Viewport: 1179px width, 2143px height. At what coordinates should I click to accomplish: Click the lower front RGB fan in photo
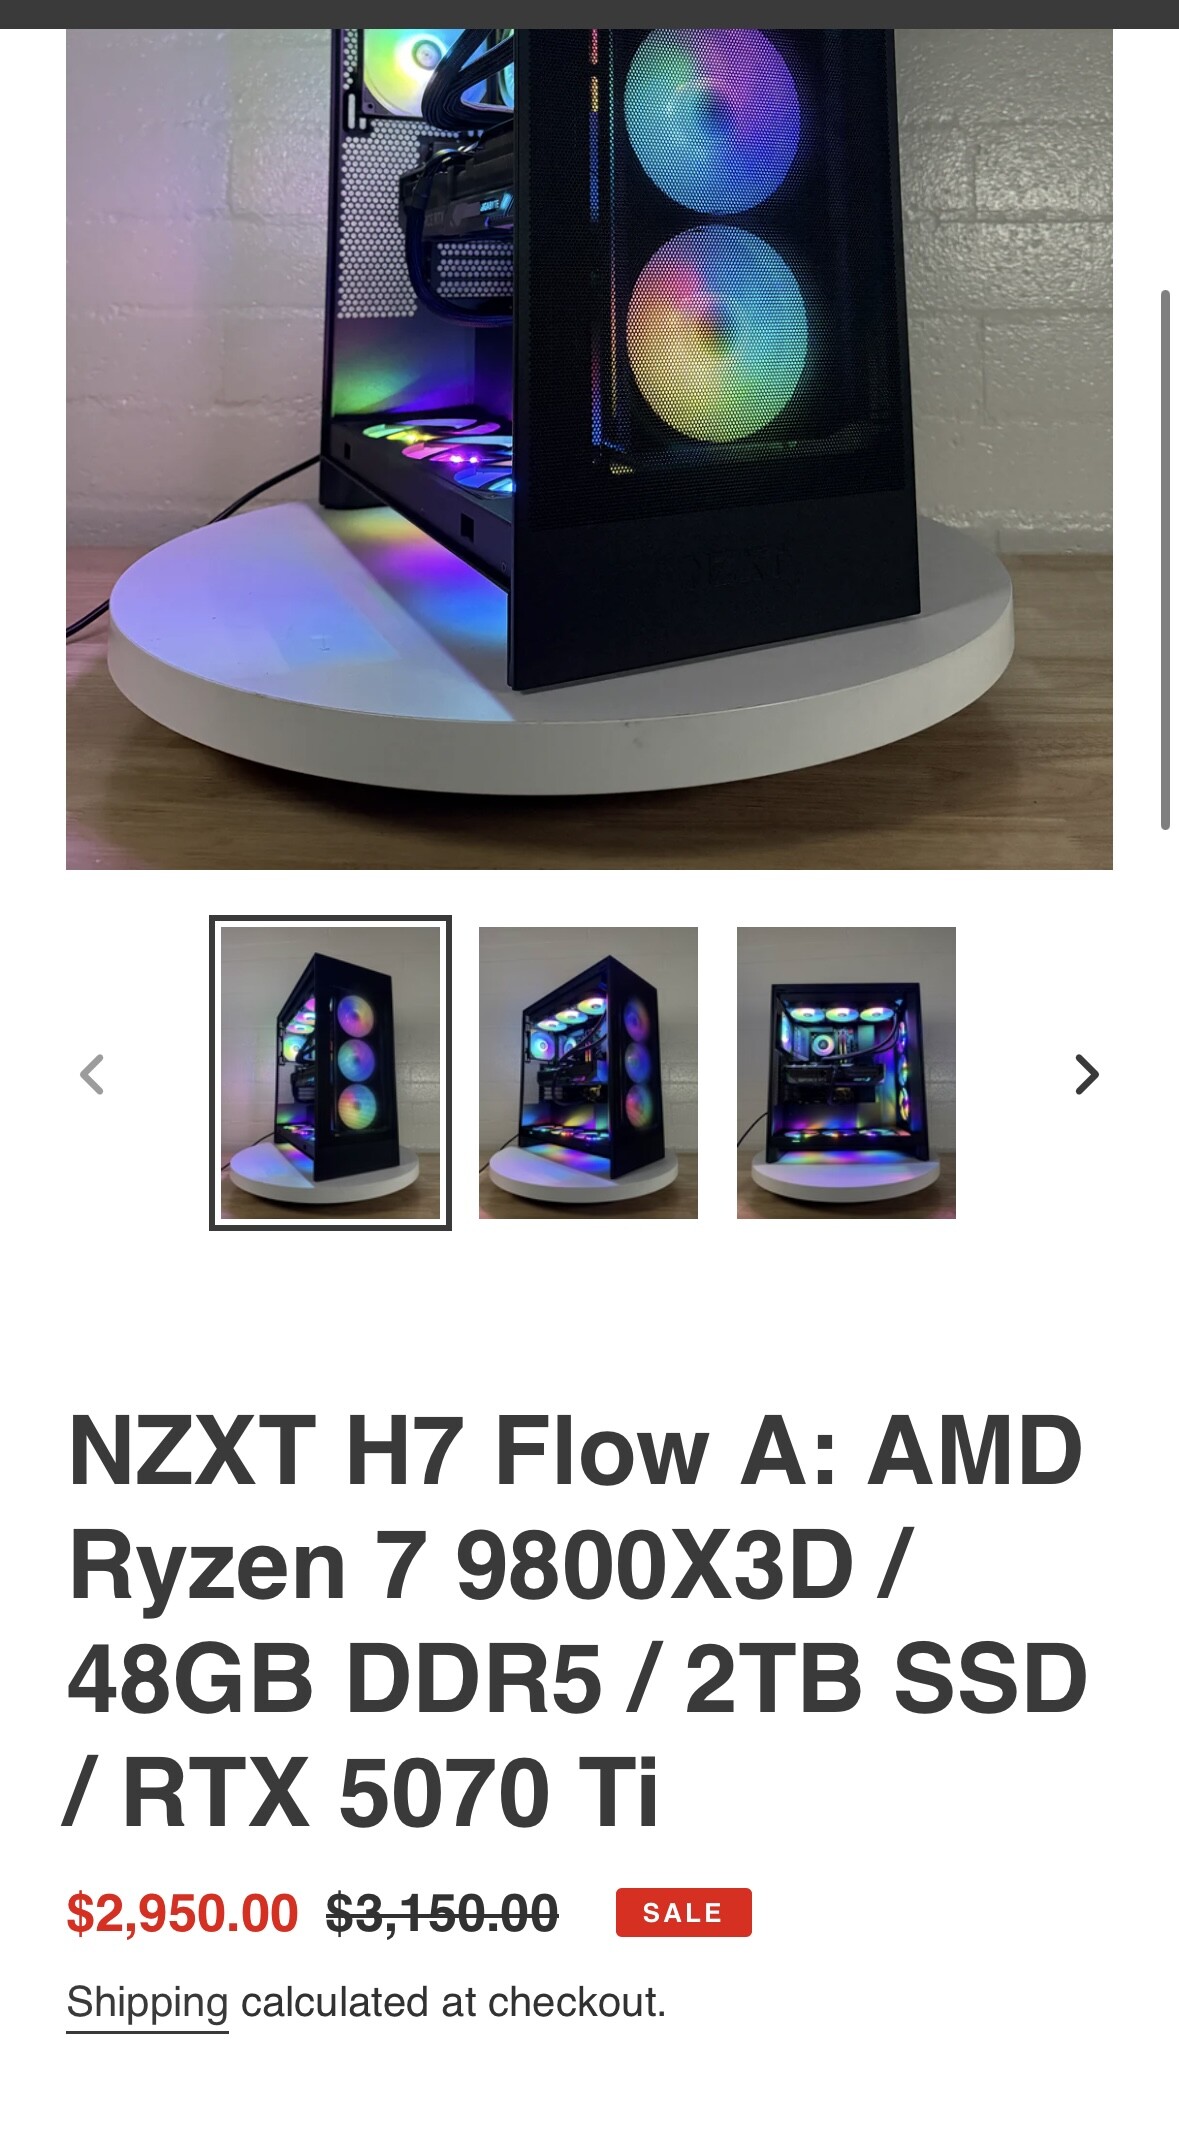coord(718,334)
